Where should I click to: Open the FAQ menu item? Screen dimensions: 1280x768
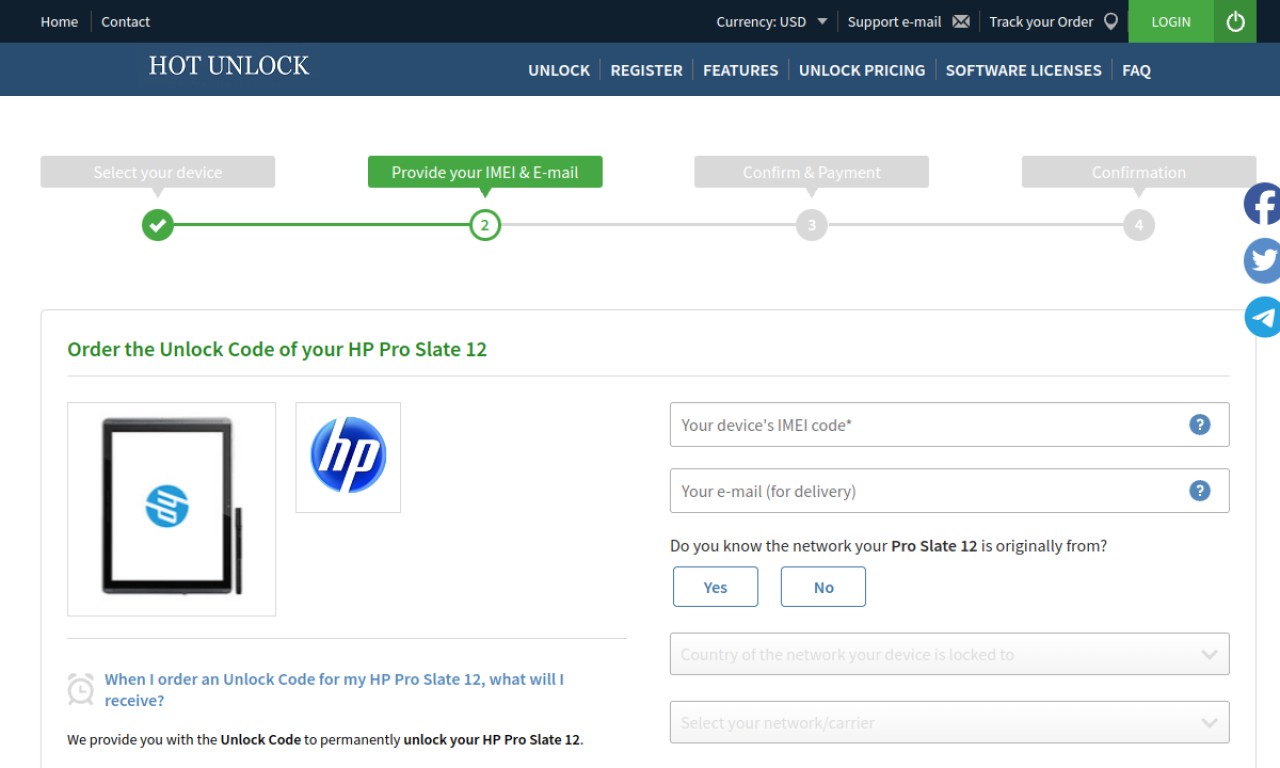point(1136,70)
